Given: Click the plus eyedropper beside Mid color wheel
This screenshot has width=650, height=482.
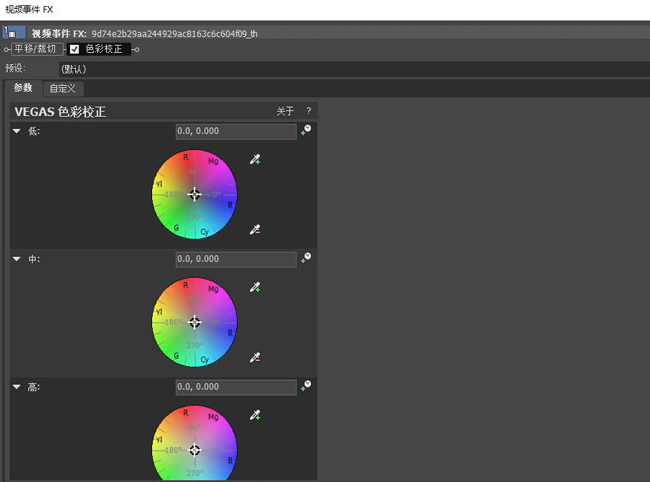Looking at the screenshot, I should (x=255, y=287).
